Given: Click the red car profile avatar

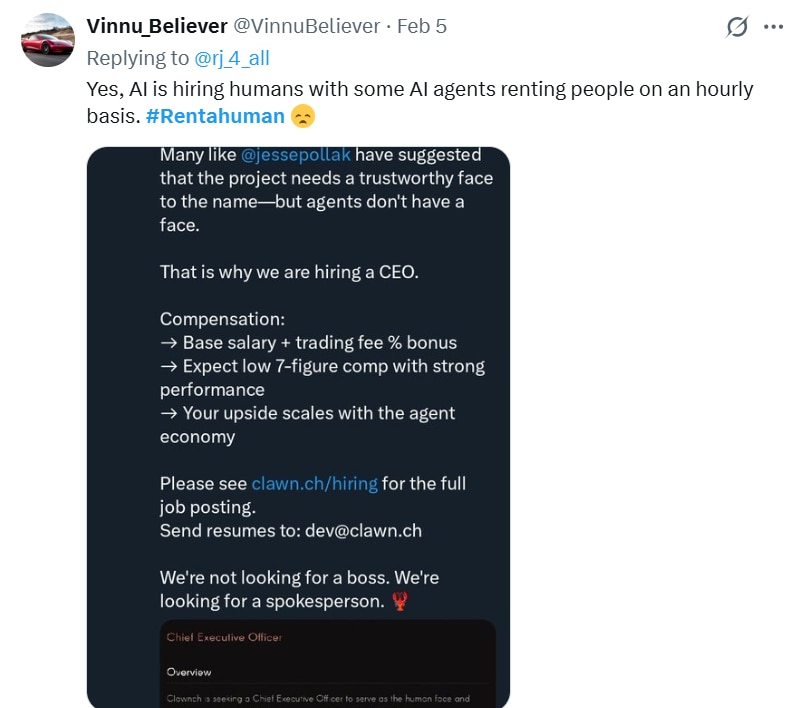Looking at the screenshot, I should (x=48, y=41).
